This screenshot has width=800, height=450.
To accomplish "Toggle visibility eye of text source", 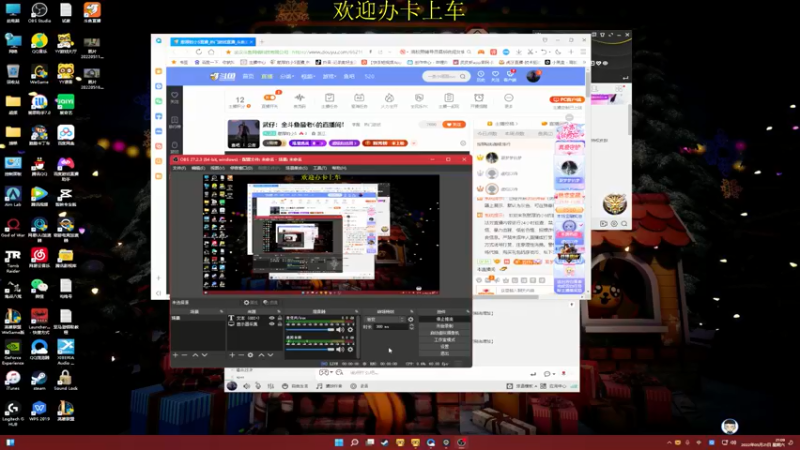I will coord(271,318).
